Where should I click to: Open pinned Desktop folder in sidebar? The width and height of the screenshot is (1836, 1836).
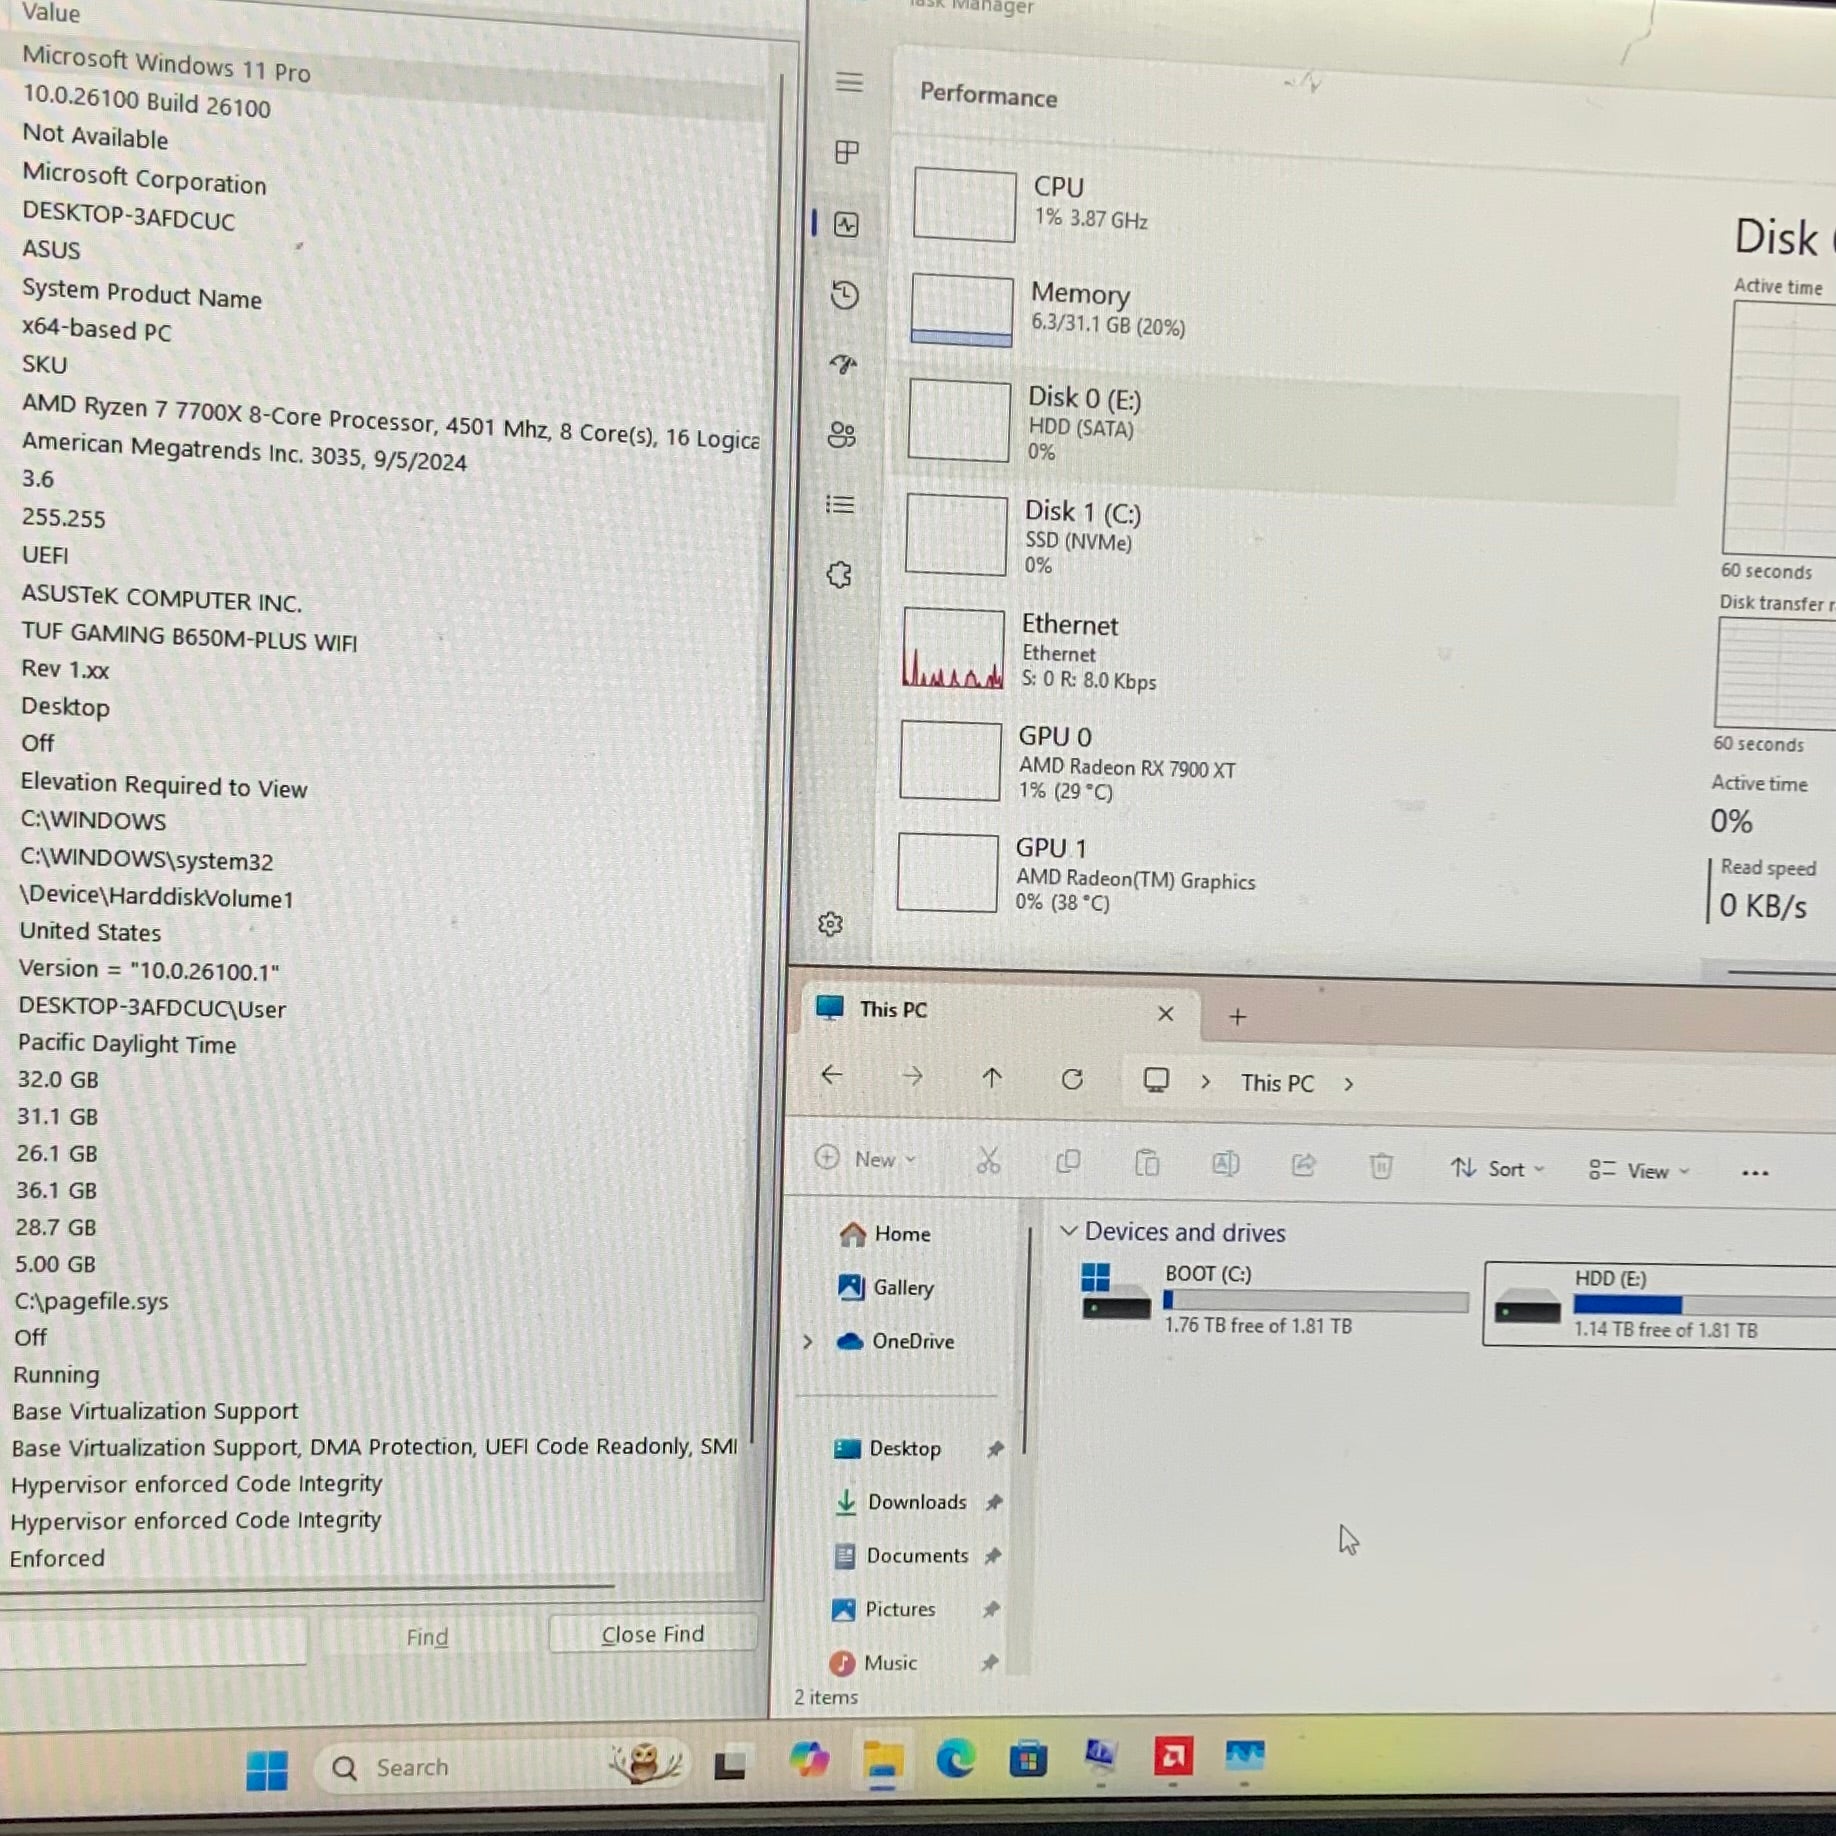coord(887,1448)
